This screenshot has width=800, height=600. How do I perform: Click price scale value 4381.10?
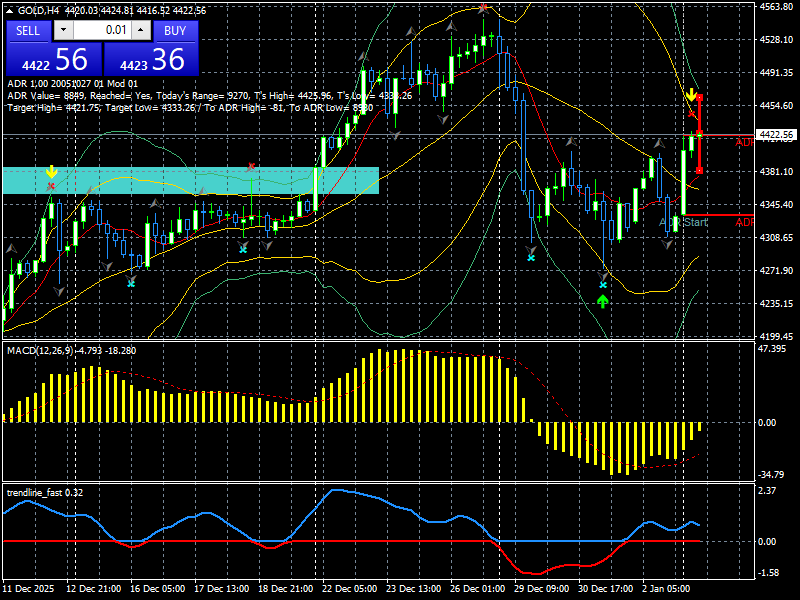(777, 171)
